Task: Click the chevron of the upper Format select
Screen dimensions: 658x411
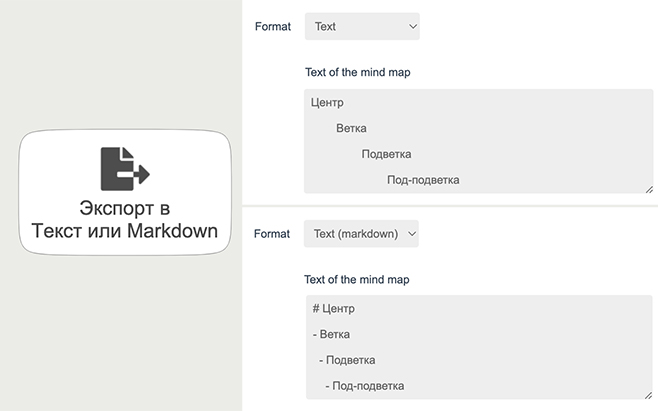Action: click(x=413, y=26)
